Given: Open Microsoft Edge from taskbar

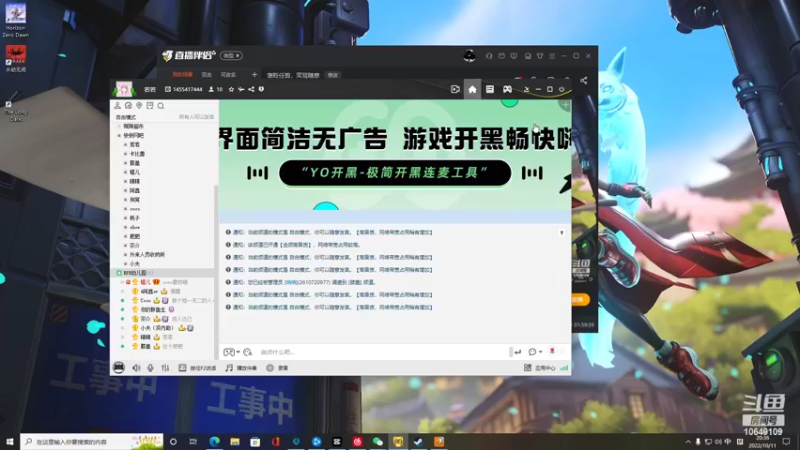Looking at the screenshot, I should 214,441.
